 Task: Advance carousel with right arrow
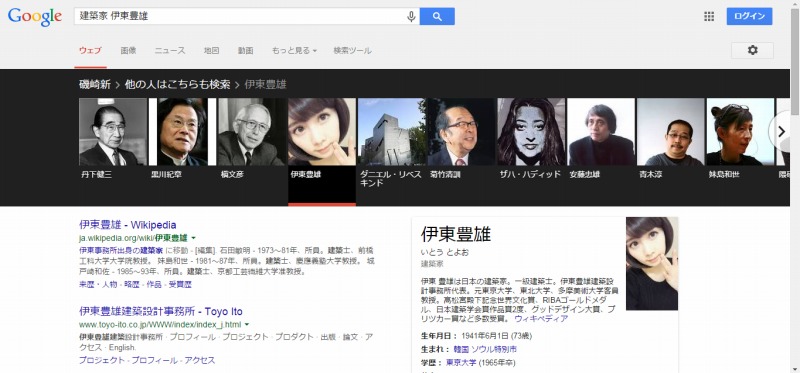coord(781,132)
